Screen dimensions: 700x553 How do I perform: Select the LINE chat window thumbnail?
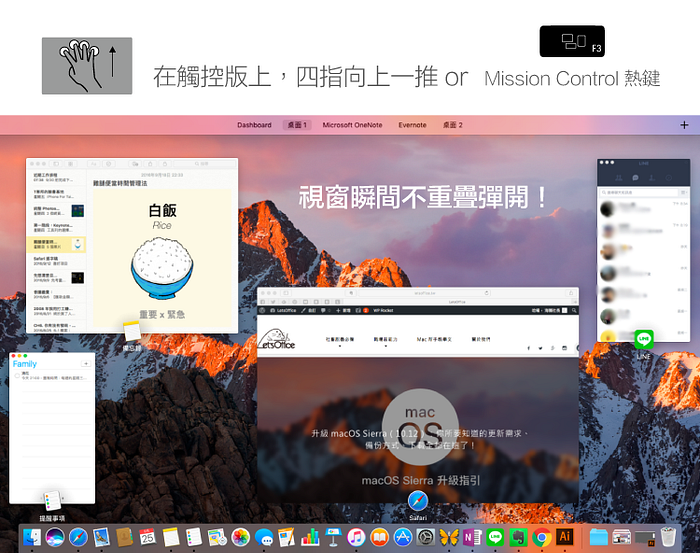pyautogui.click(x=643, y=250)
